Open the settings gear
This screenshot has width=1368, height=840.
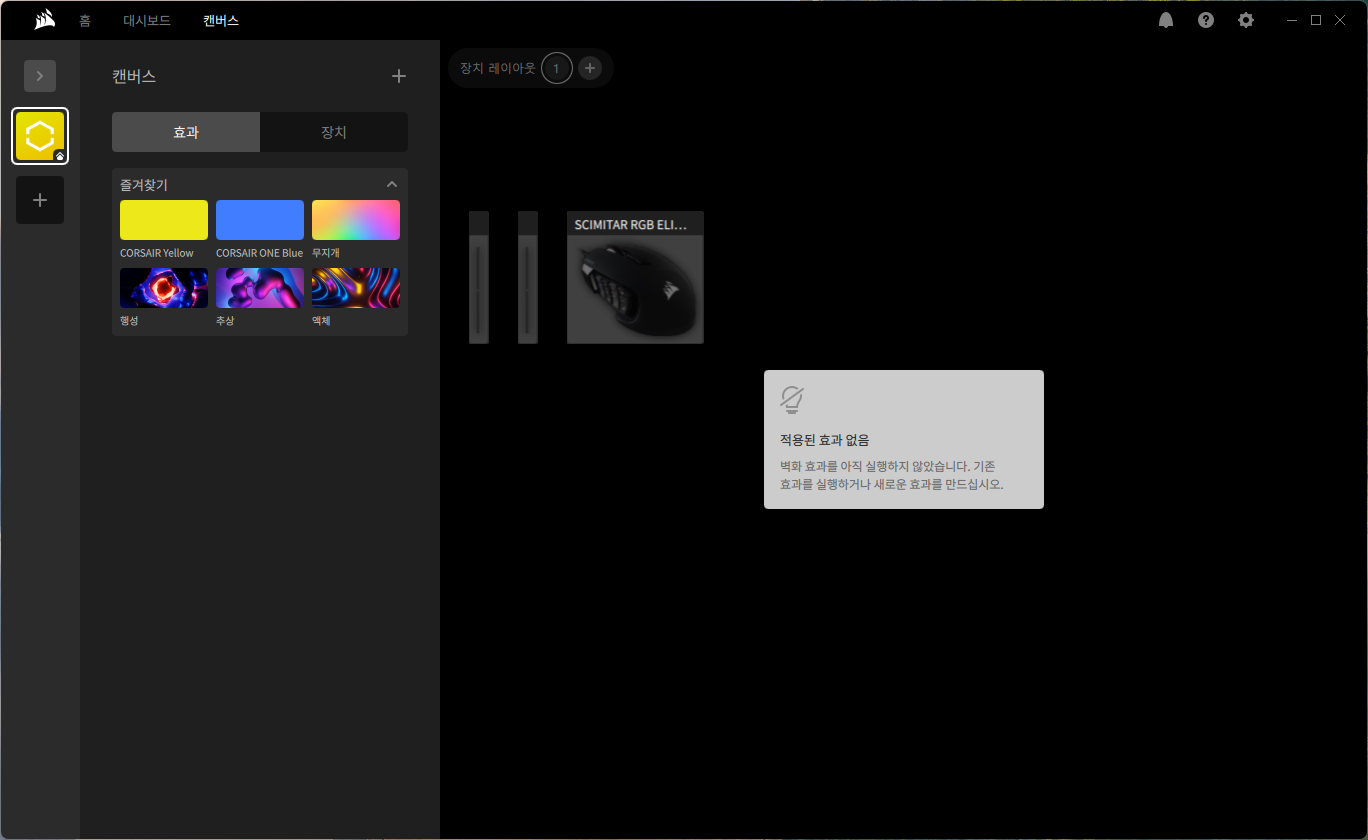point(1246,20)
